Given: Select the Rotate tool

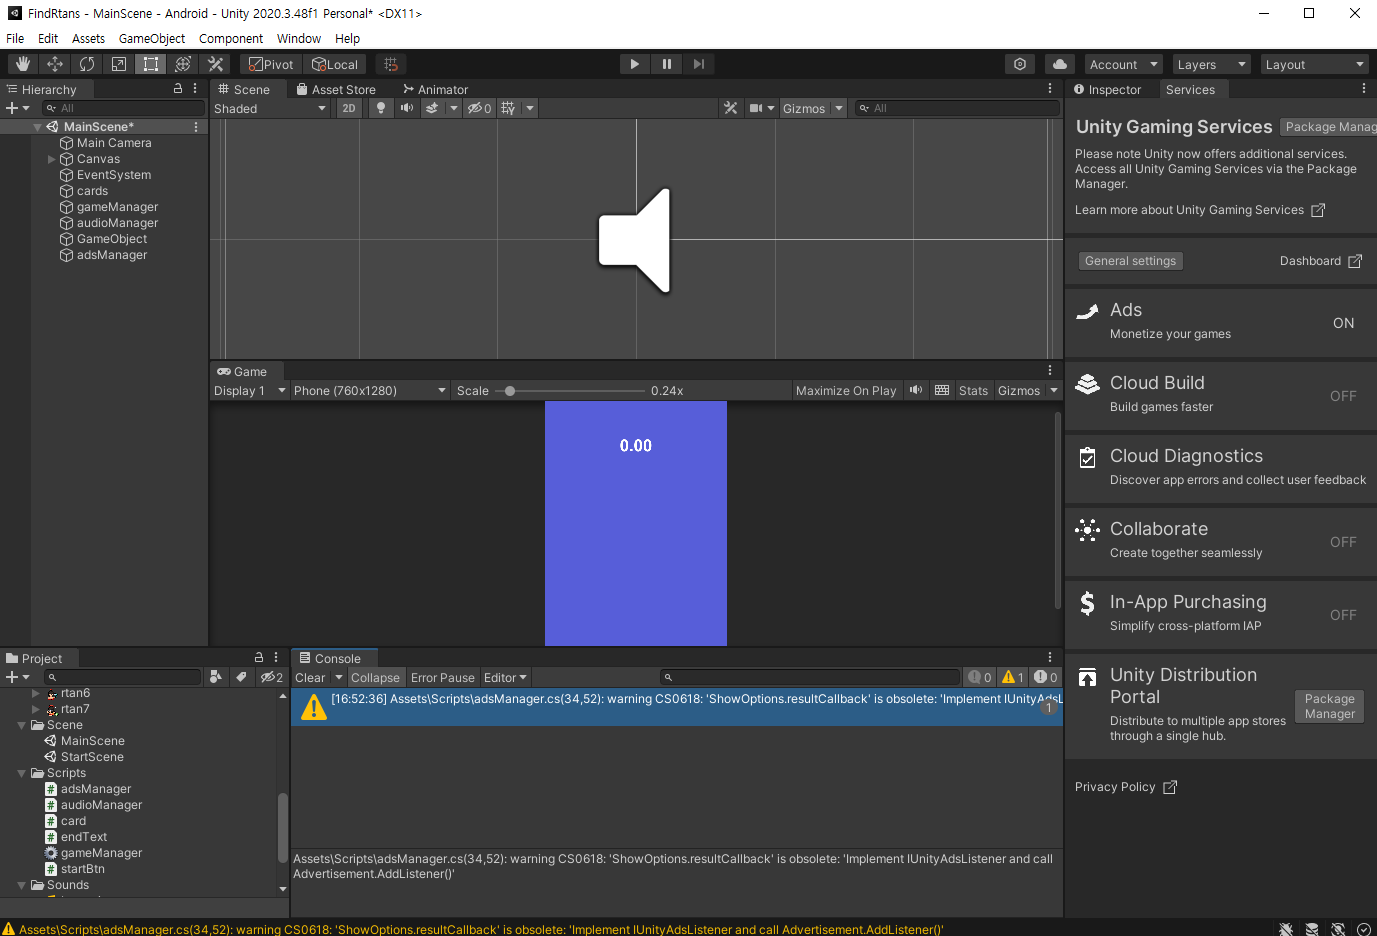Looking at the screenshot, I should (x=87, y=64).
